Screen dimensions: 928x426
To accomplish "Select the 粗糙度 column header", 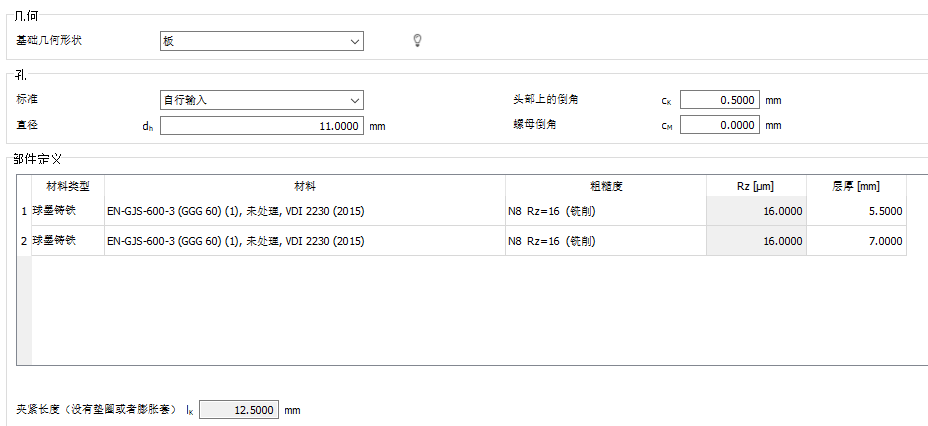I will tap(605, 186).
